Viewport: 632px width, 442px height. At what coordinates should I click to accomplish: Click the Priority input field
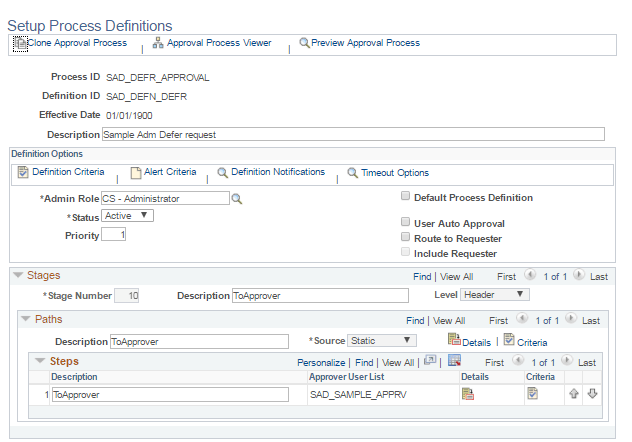coord(114,234)
